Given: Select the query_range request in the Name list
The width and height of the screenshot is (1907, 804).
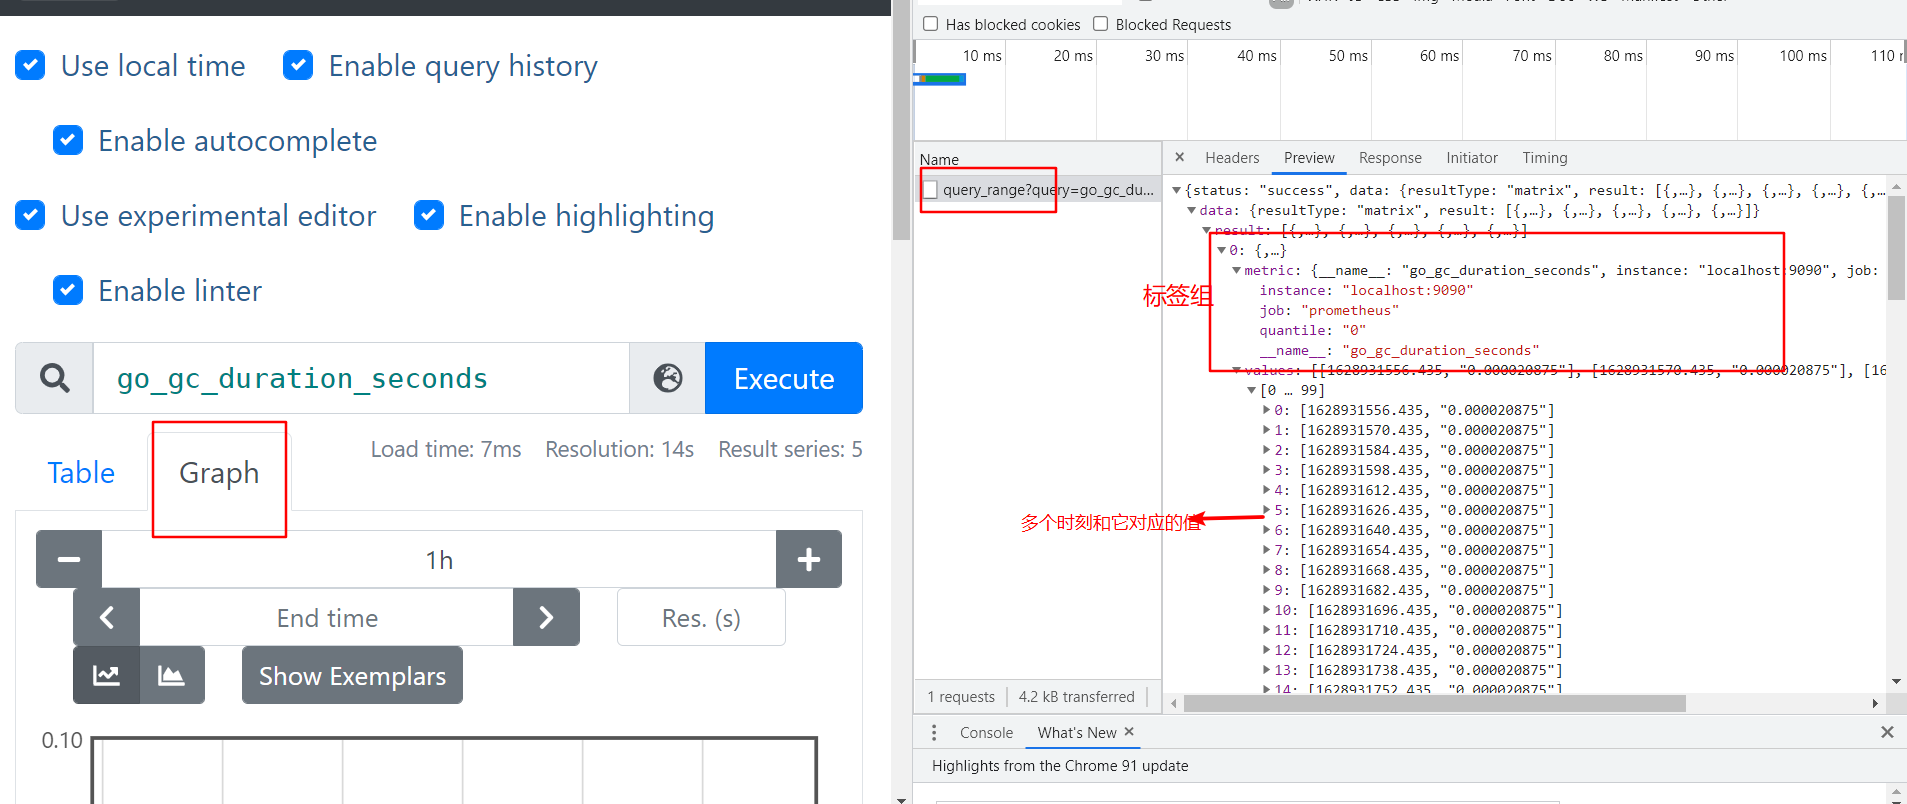Looking at the screenshot, I should 1038,190.
